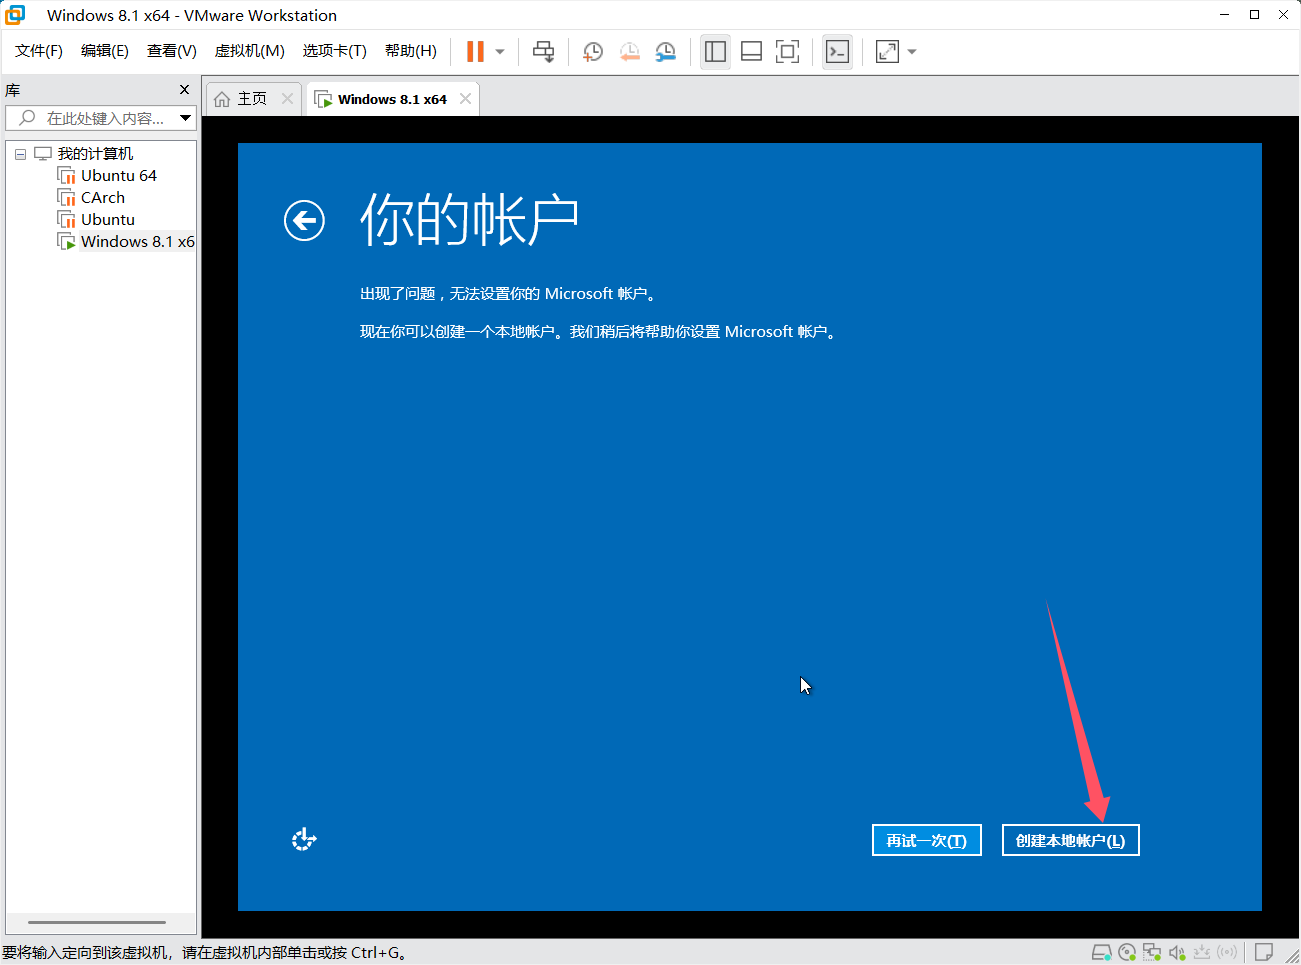Screen dimensions: 1301x965
Task: Open the 查看(V) menu
Action: point(172,51)
